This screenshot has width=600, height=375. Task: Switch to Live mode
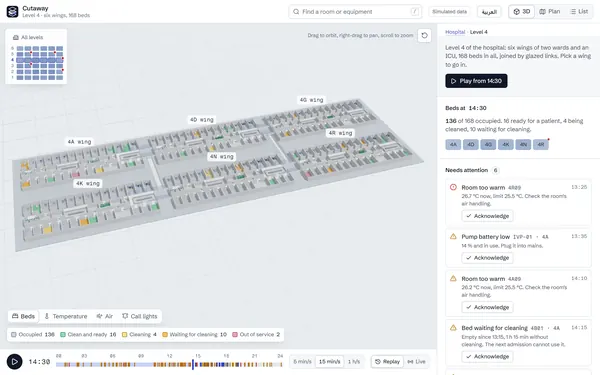416,362
